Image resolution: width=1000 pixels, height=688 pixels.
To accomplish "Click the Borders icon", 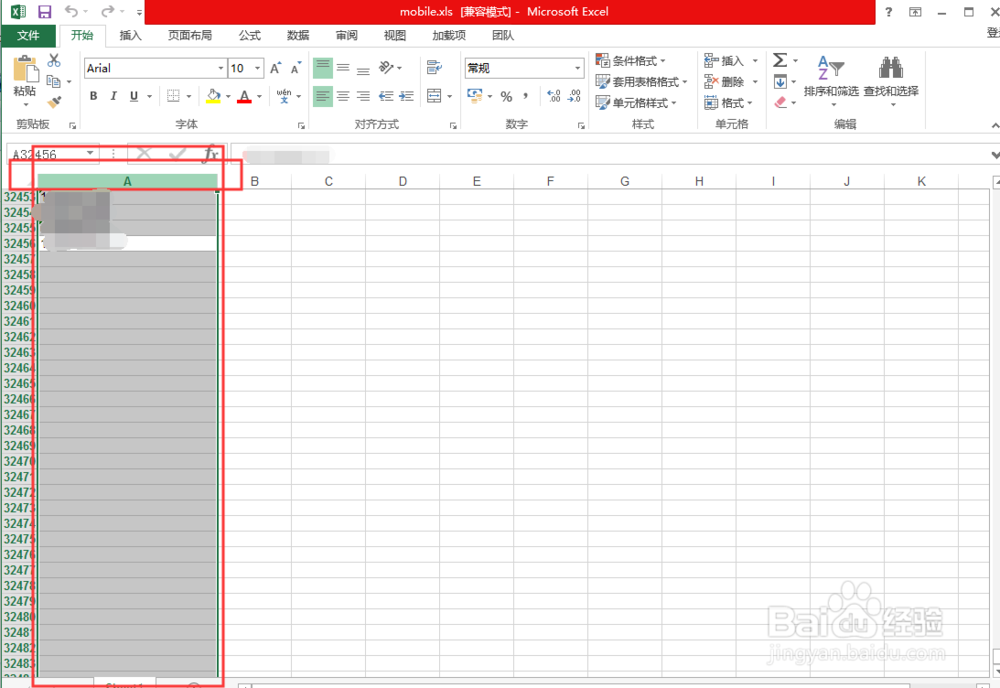I will tap(173, 96).
